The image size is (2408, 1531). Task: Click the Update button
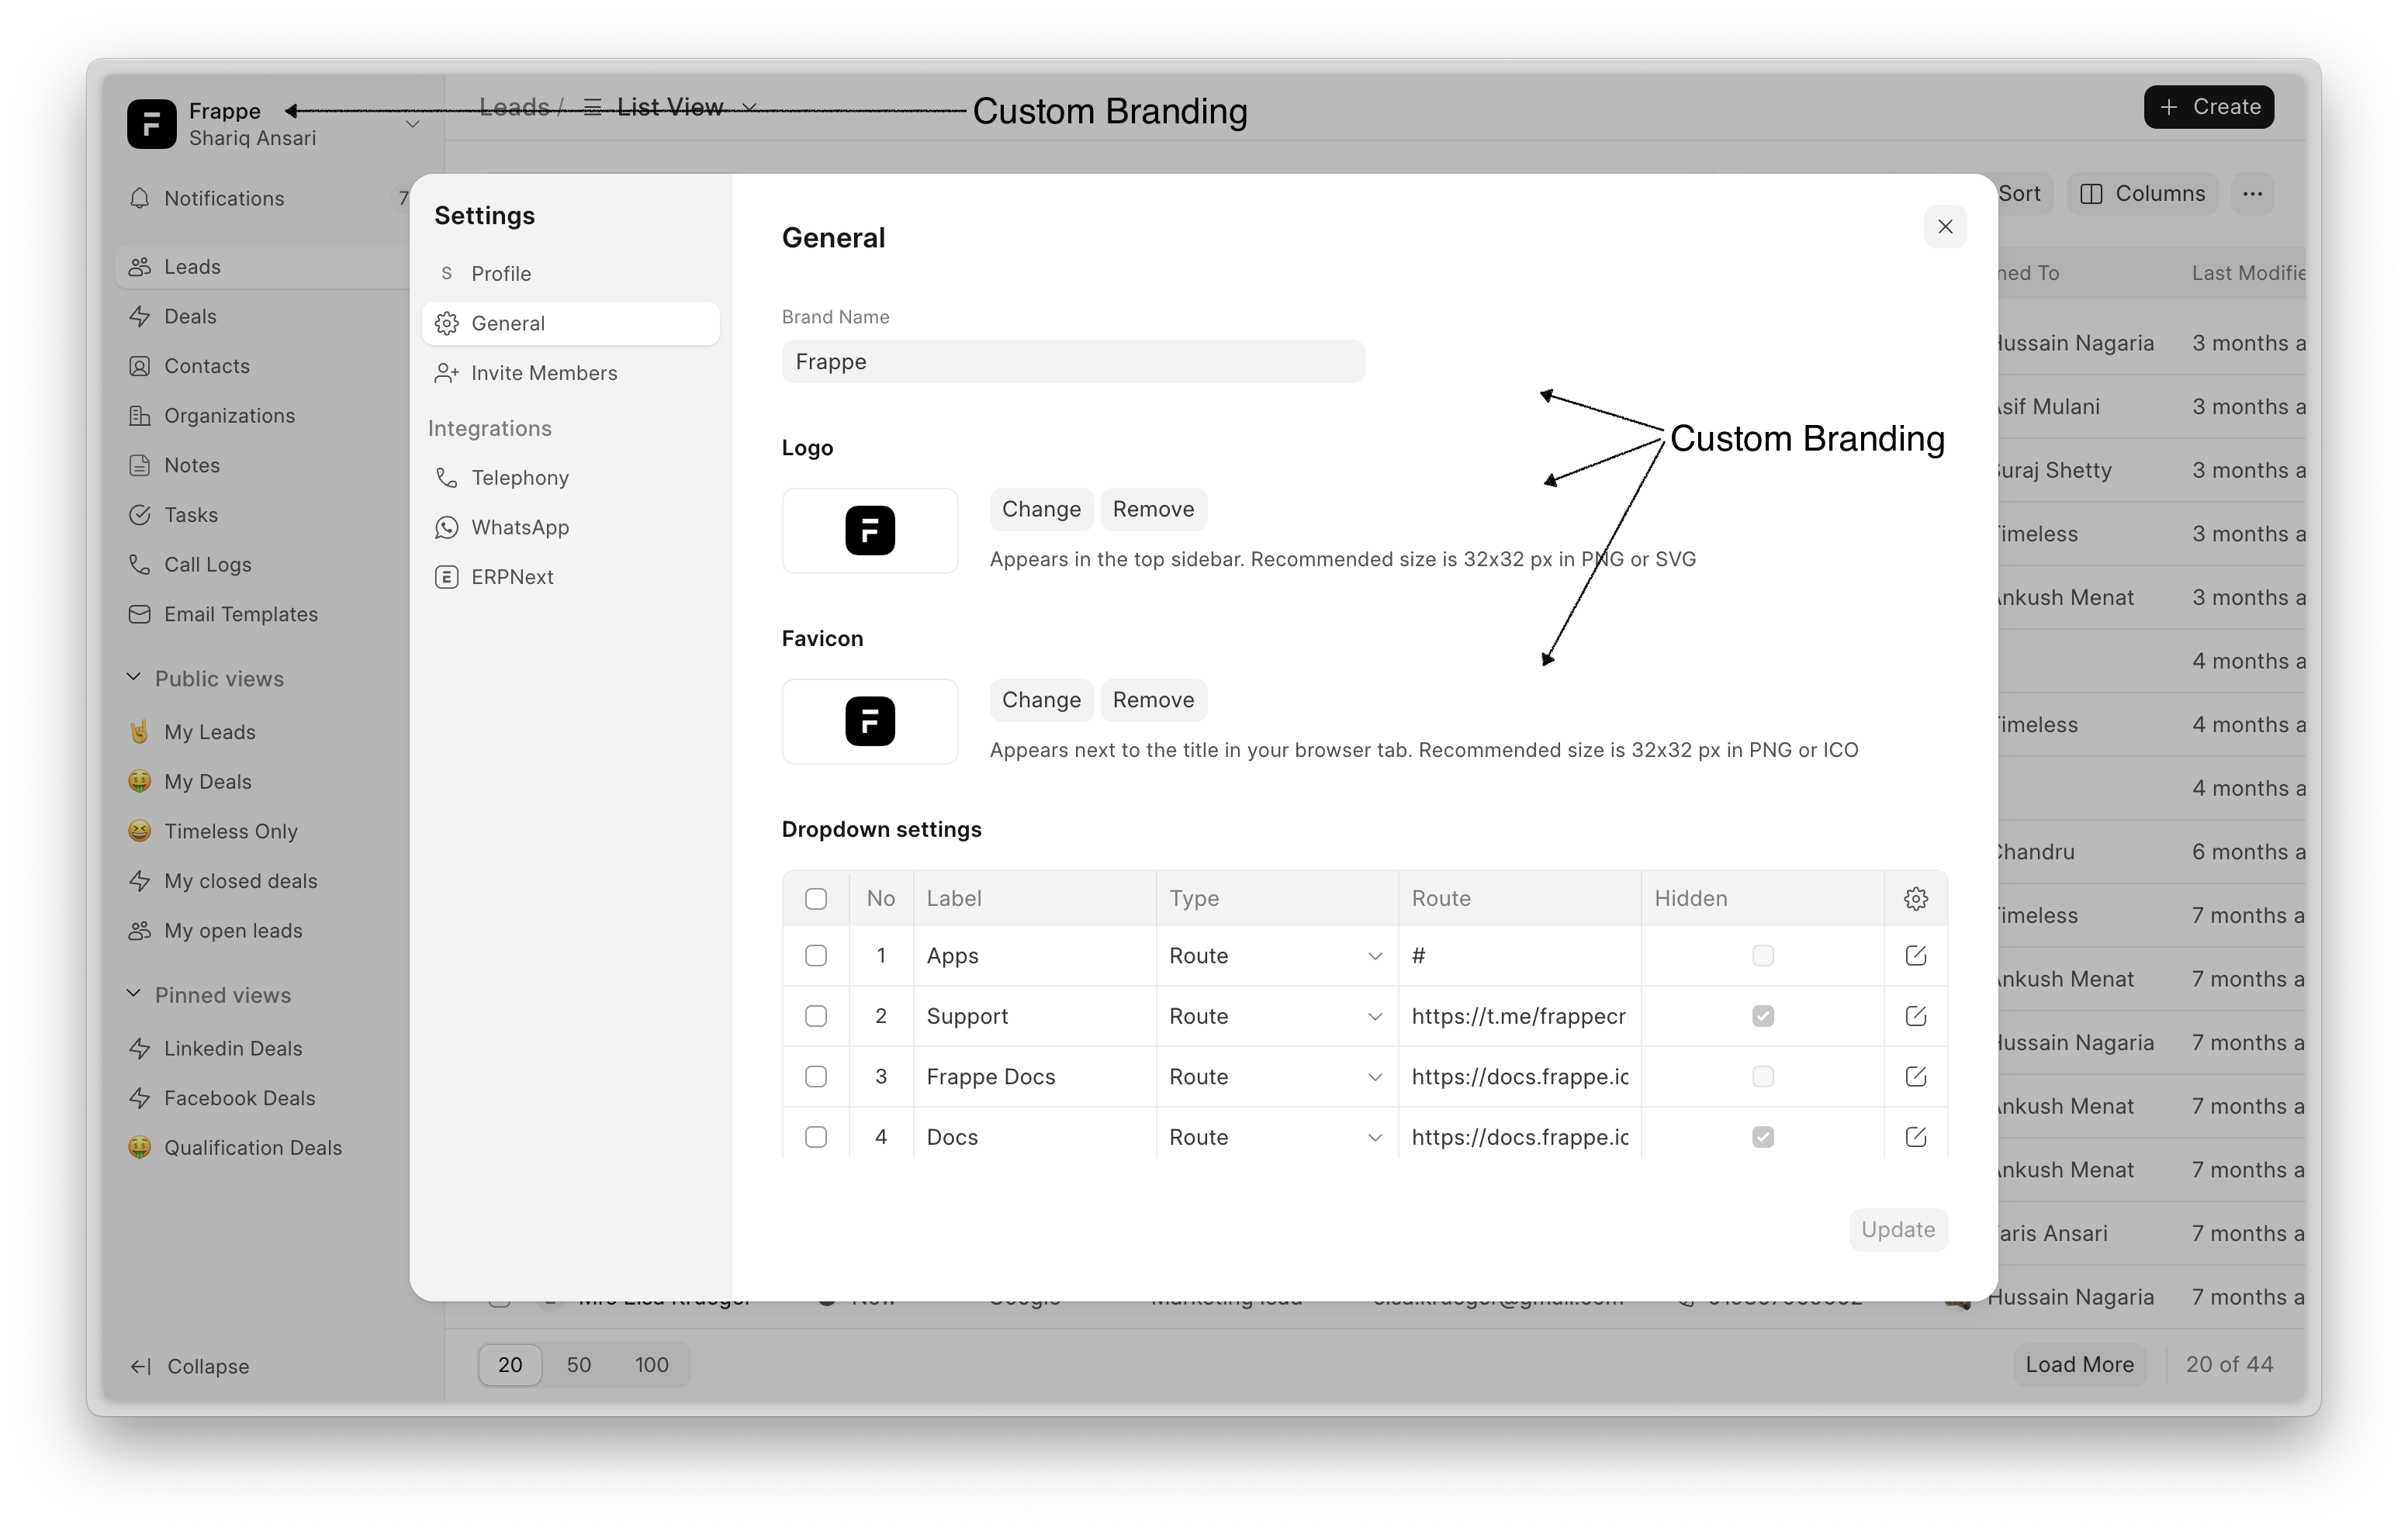point(1897,1230)
